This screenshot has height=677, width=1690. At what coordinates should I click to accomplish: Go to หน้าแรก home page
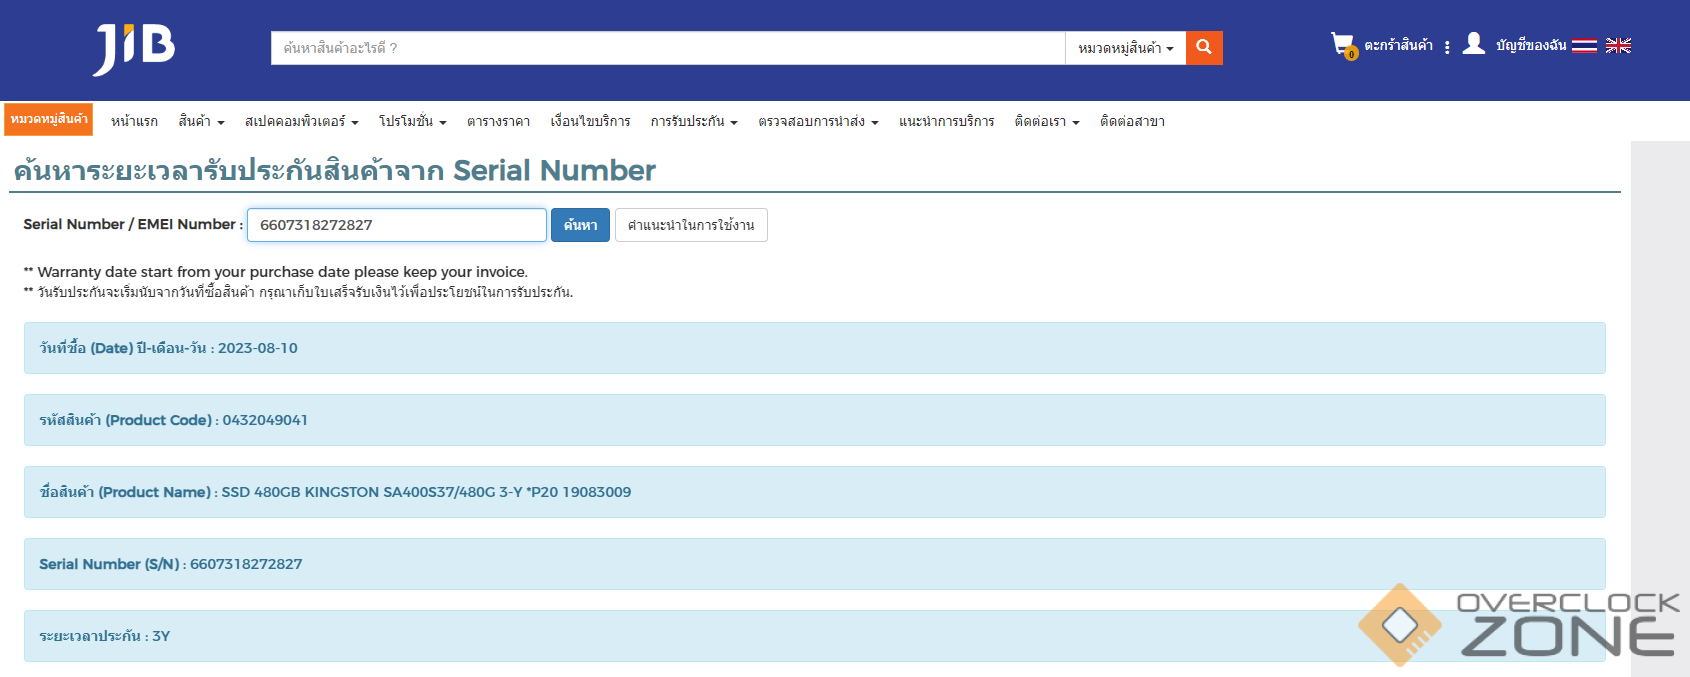[x=134, y=121]
